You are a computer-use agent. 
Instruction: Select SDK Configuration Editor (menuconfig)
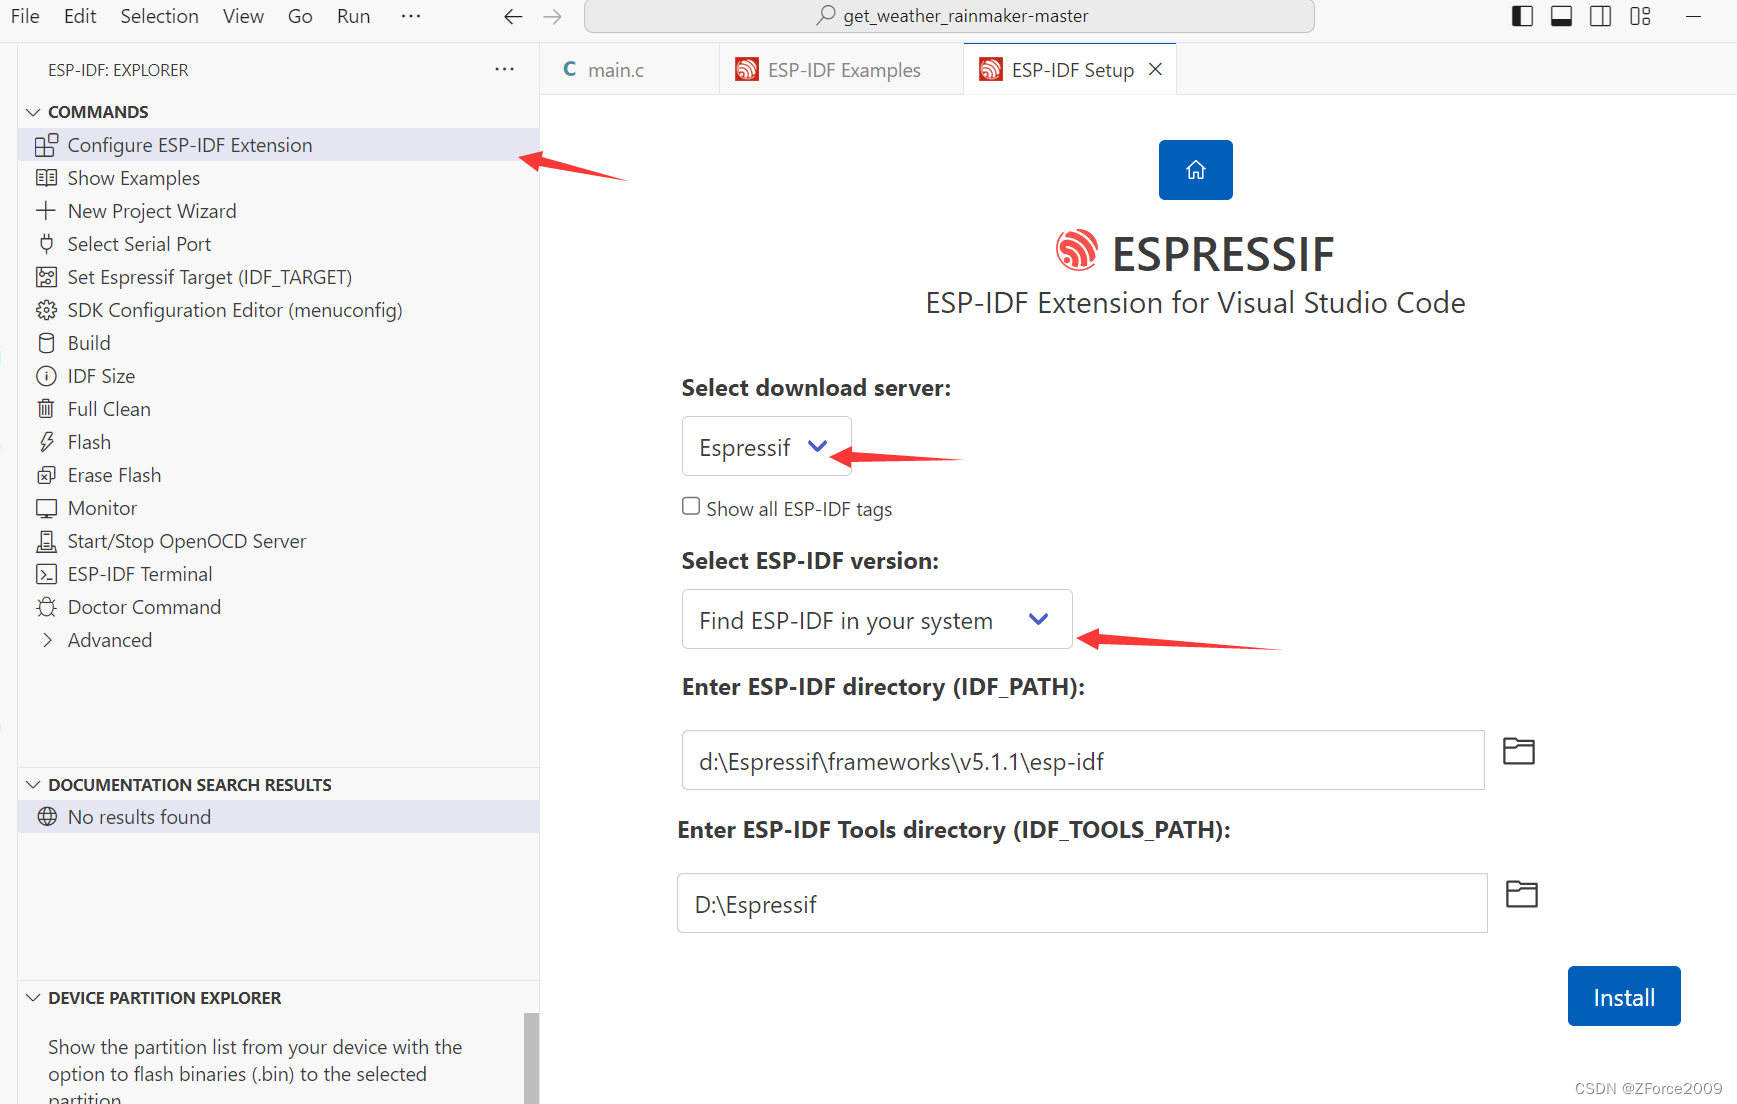pos(278,310)
